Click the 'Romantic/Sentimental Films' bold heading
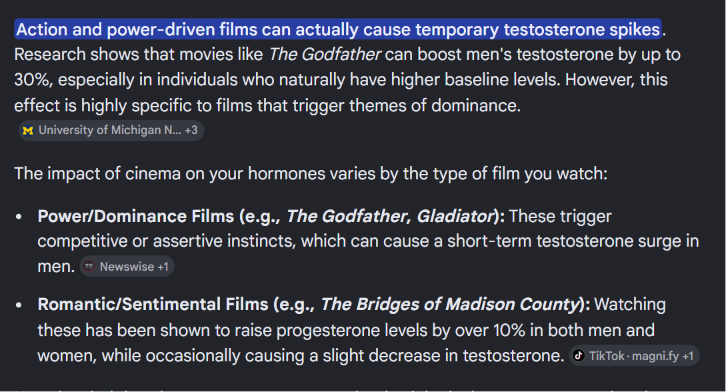This screenshot has height=392, width=726. [153, 305]
